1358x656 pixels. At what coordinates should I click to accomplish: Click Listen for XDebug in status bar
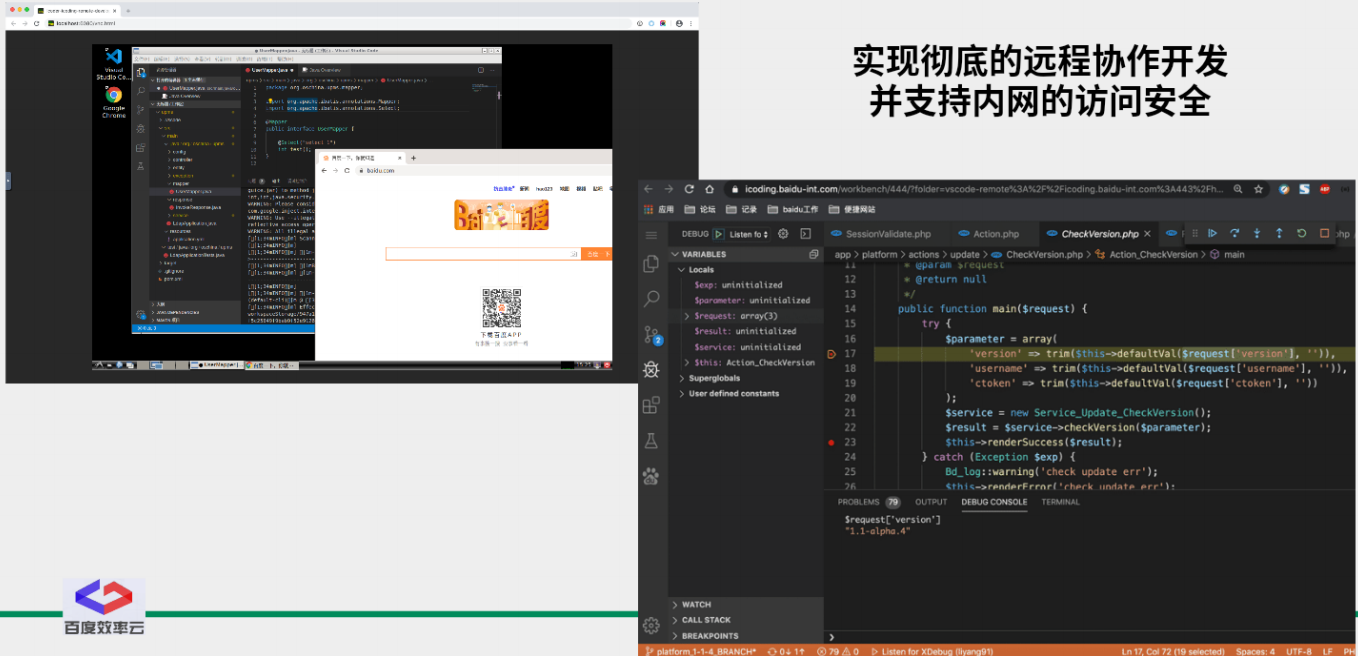click(933, 650)
